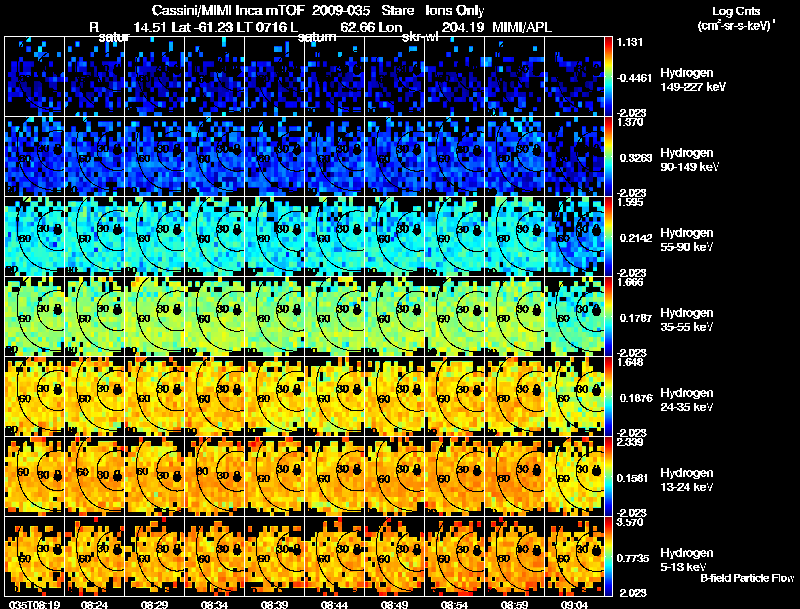Click the colorbar maximum value '1.131'
Viewport: 800px width, 609px height.
click(630, 42)
